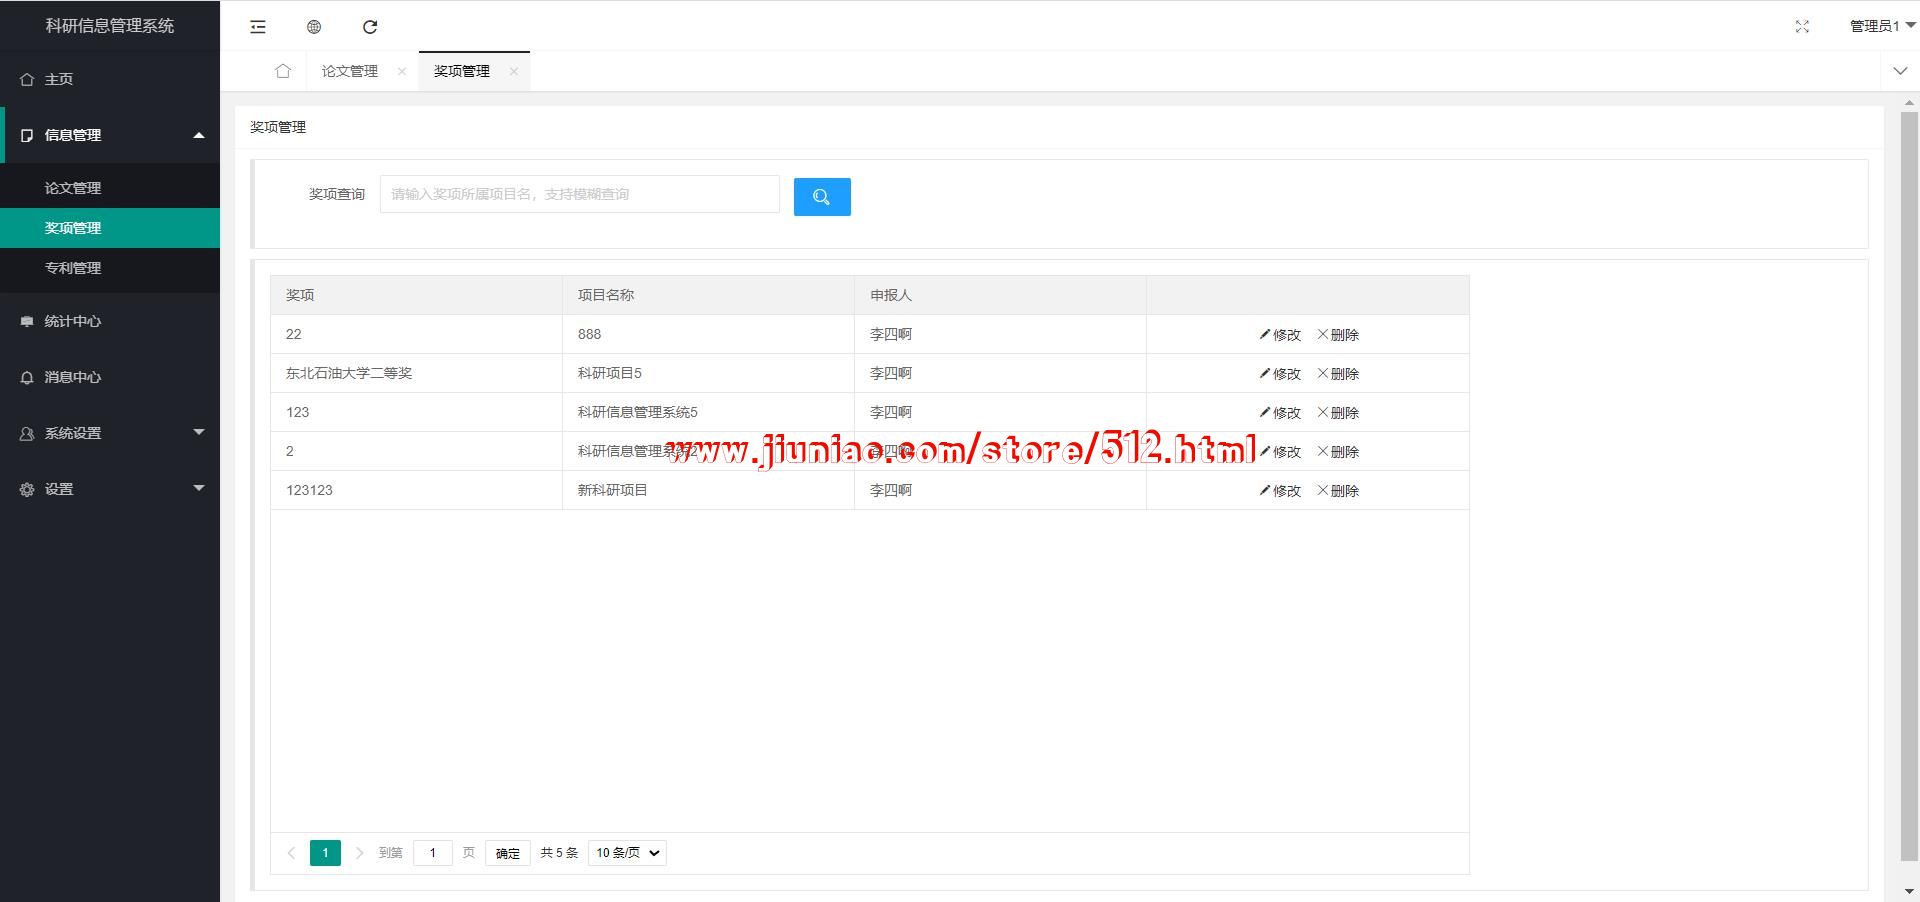Click the 确定 pagination button

pos(508,853)
